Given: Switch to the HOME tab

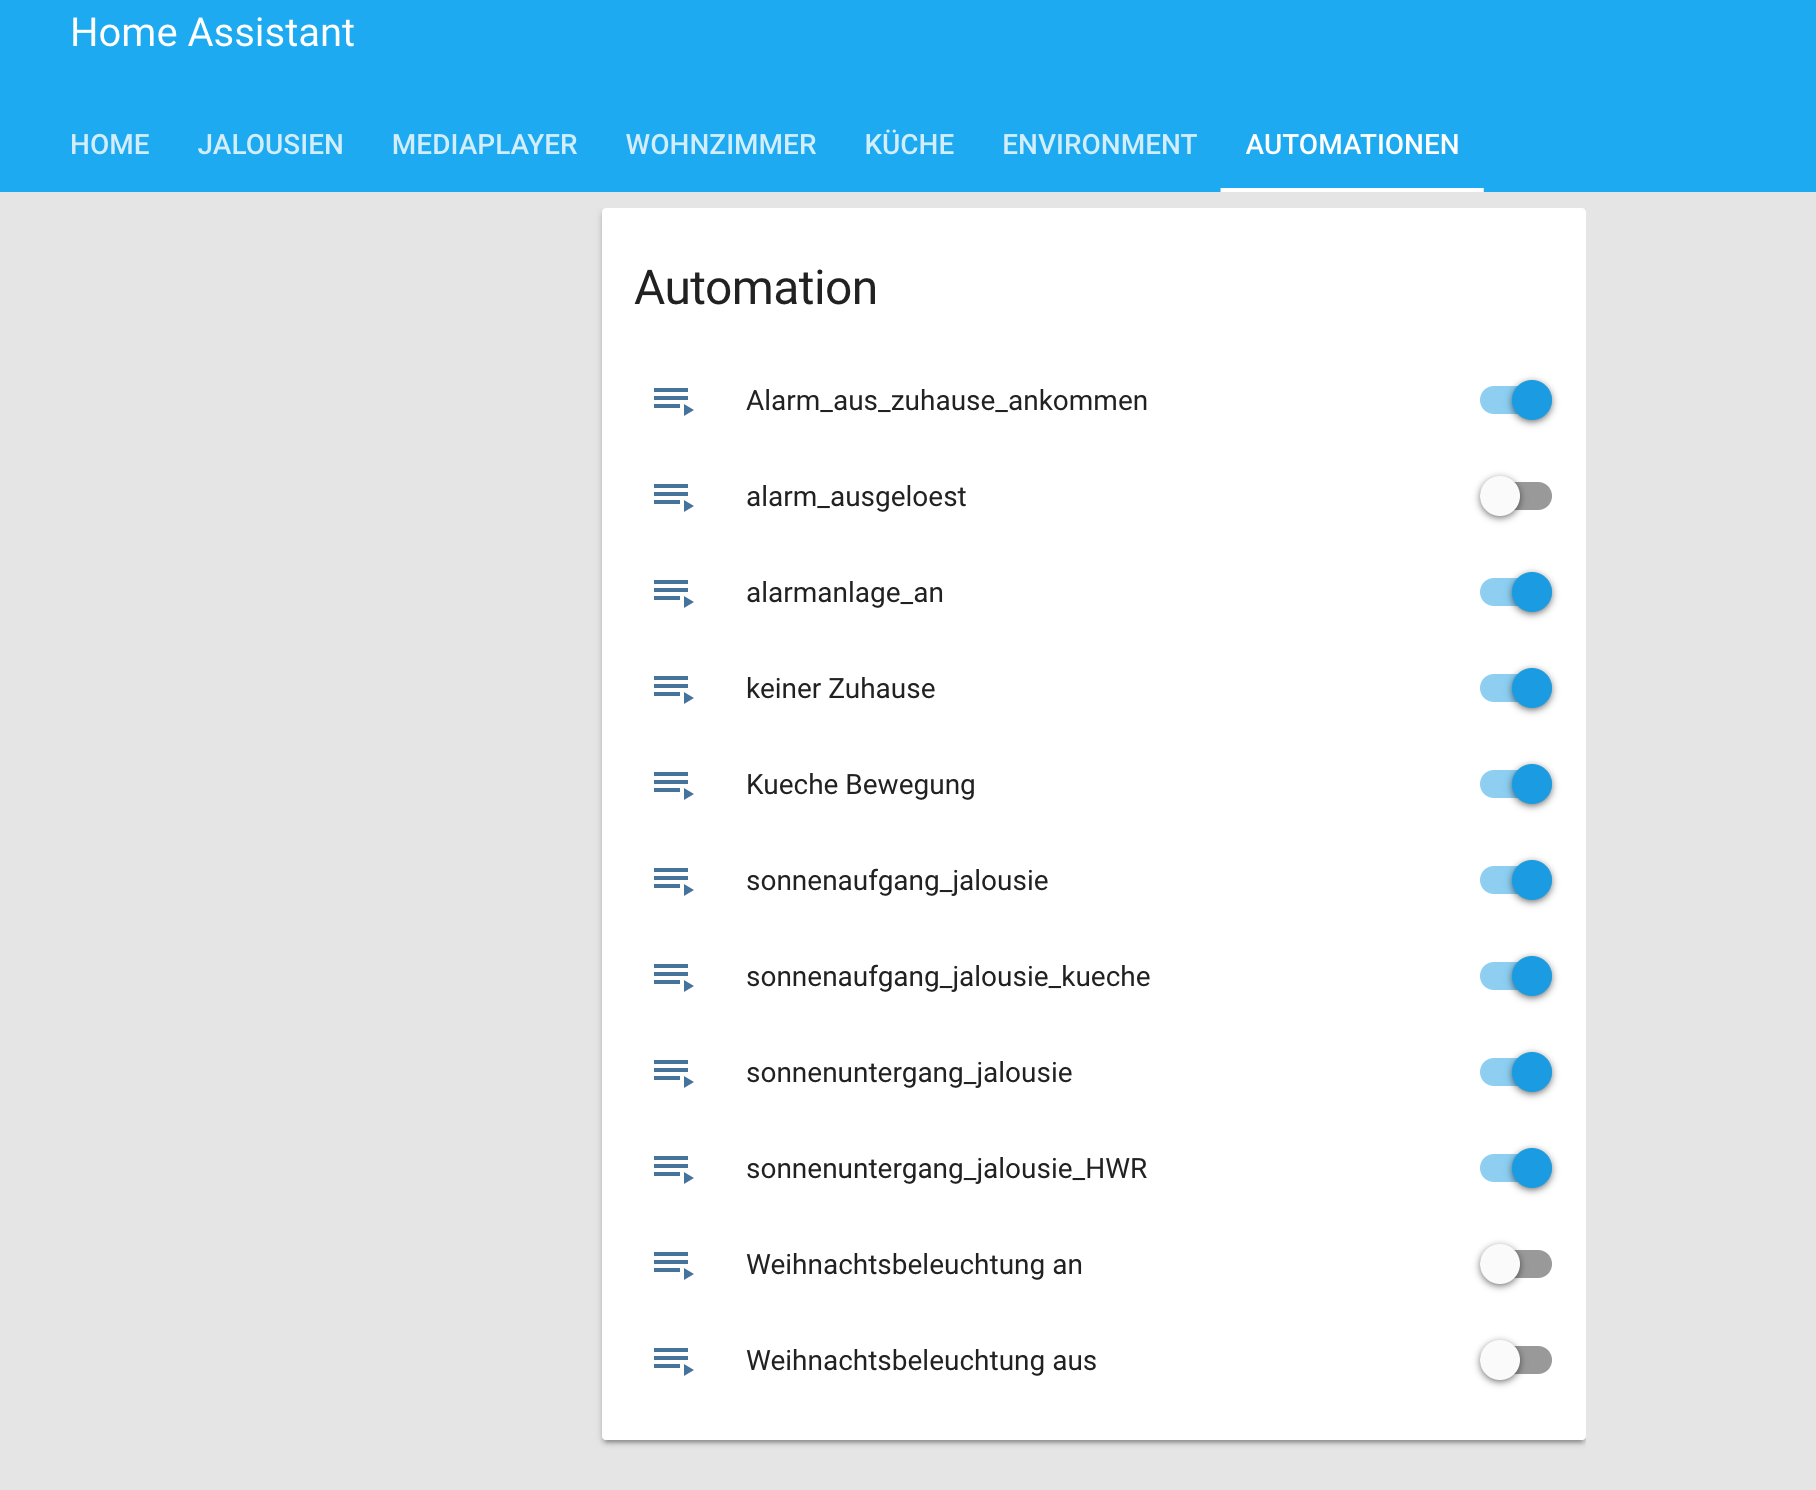Looking at the screenshot, I should click(x=110, y=144).
